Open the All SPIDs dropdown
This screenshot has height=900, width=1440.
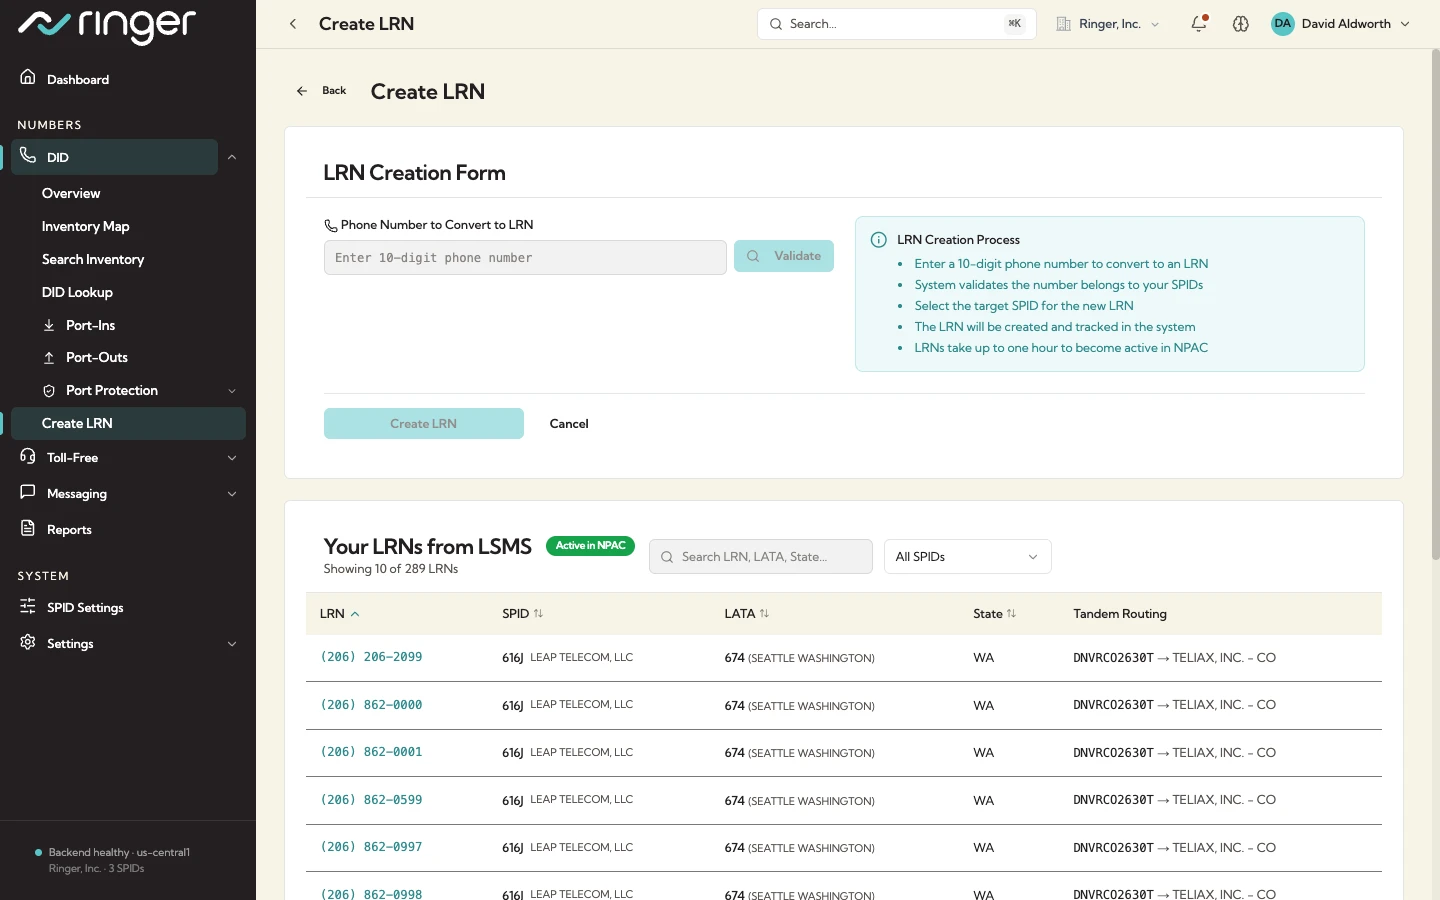tap(967, 557)
